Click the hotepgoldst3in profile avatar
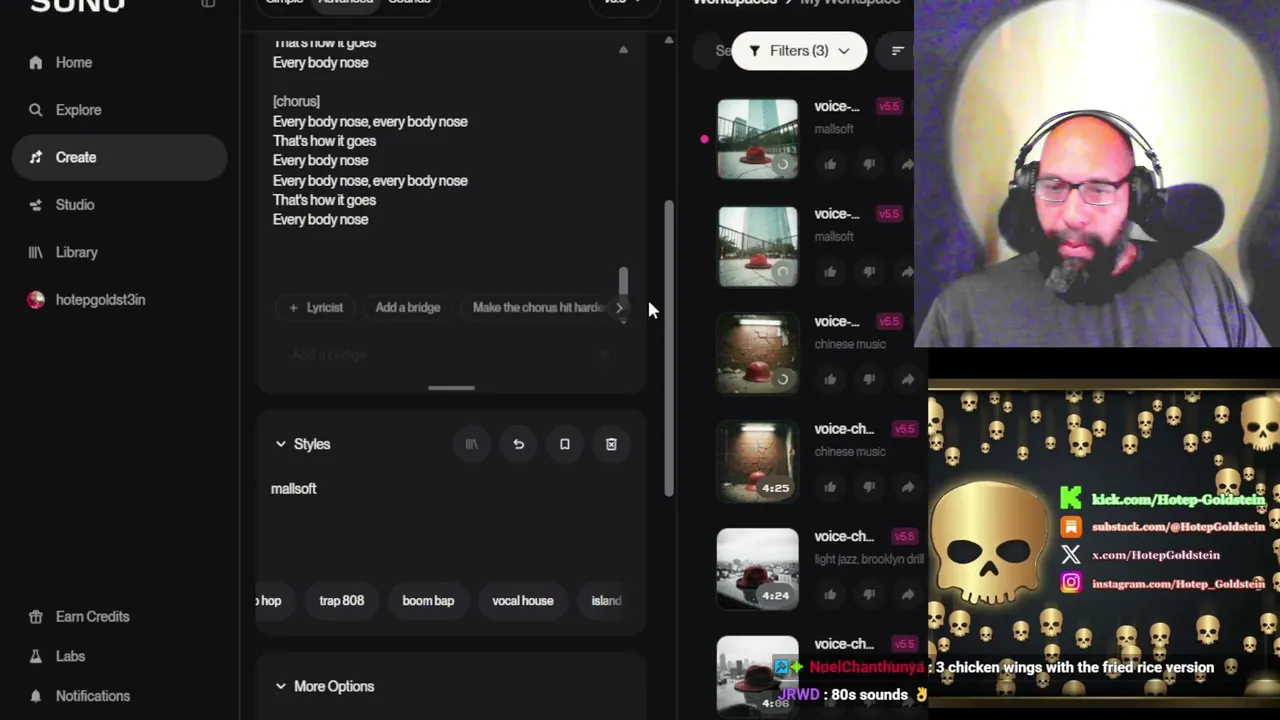 tap(36, 300)
